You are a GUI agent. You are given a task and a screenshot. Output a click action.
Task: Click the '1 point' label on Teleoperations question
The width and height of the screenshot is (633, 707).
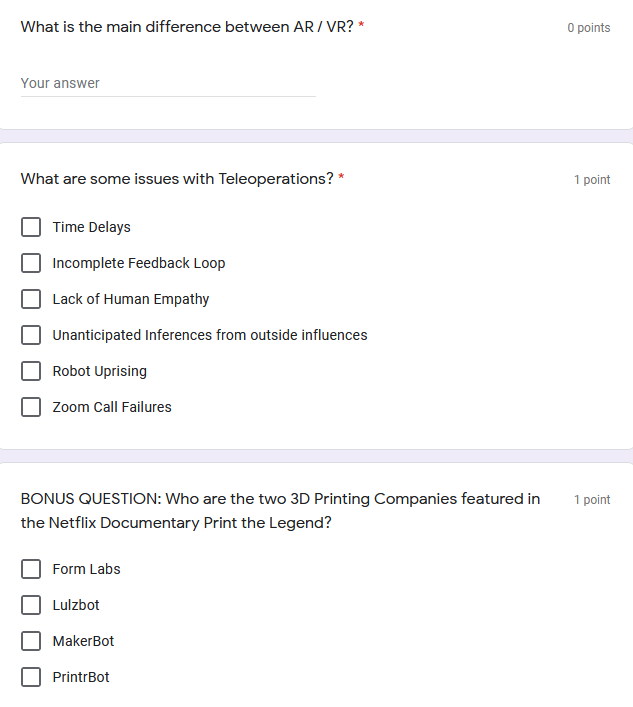click(x=592, y=180)
